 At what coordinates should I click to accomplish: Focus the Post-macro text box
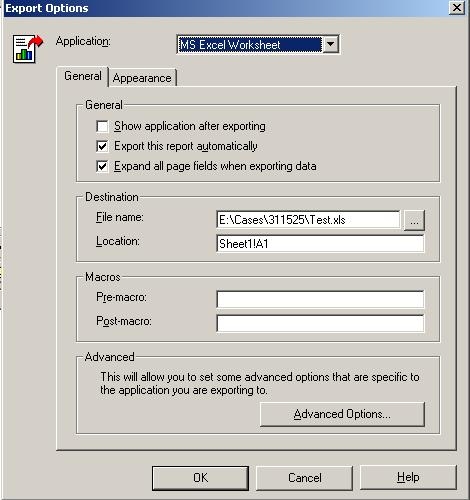[320, 323]
